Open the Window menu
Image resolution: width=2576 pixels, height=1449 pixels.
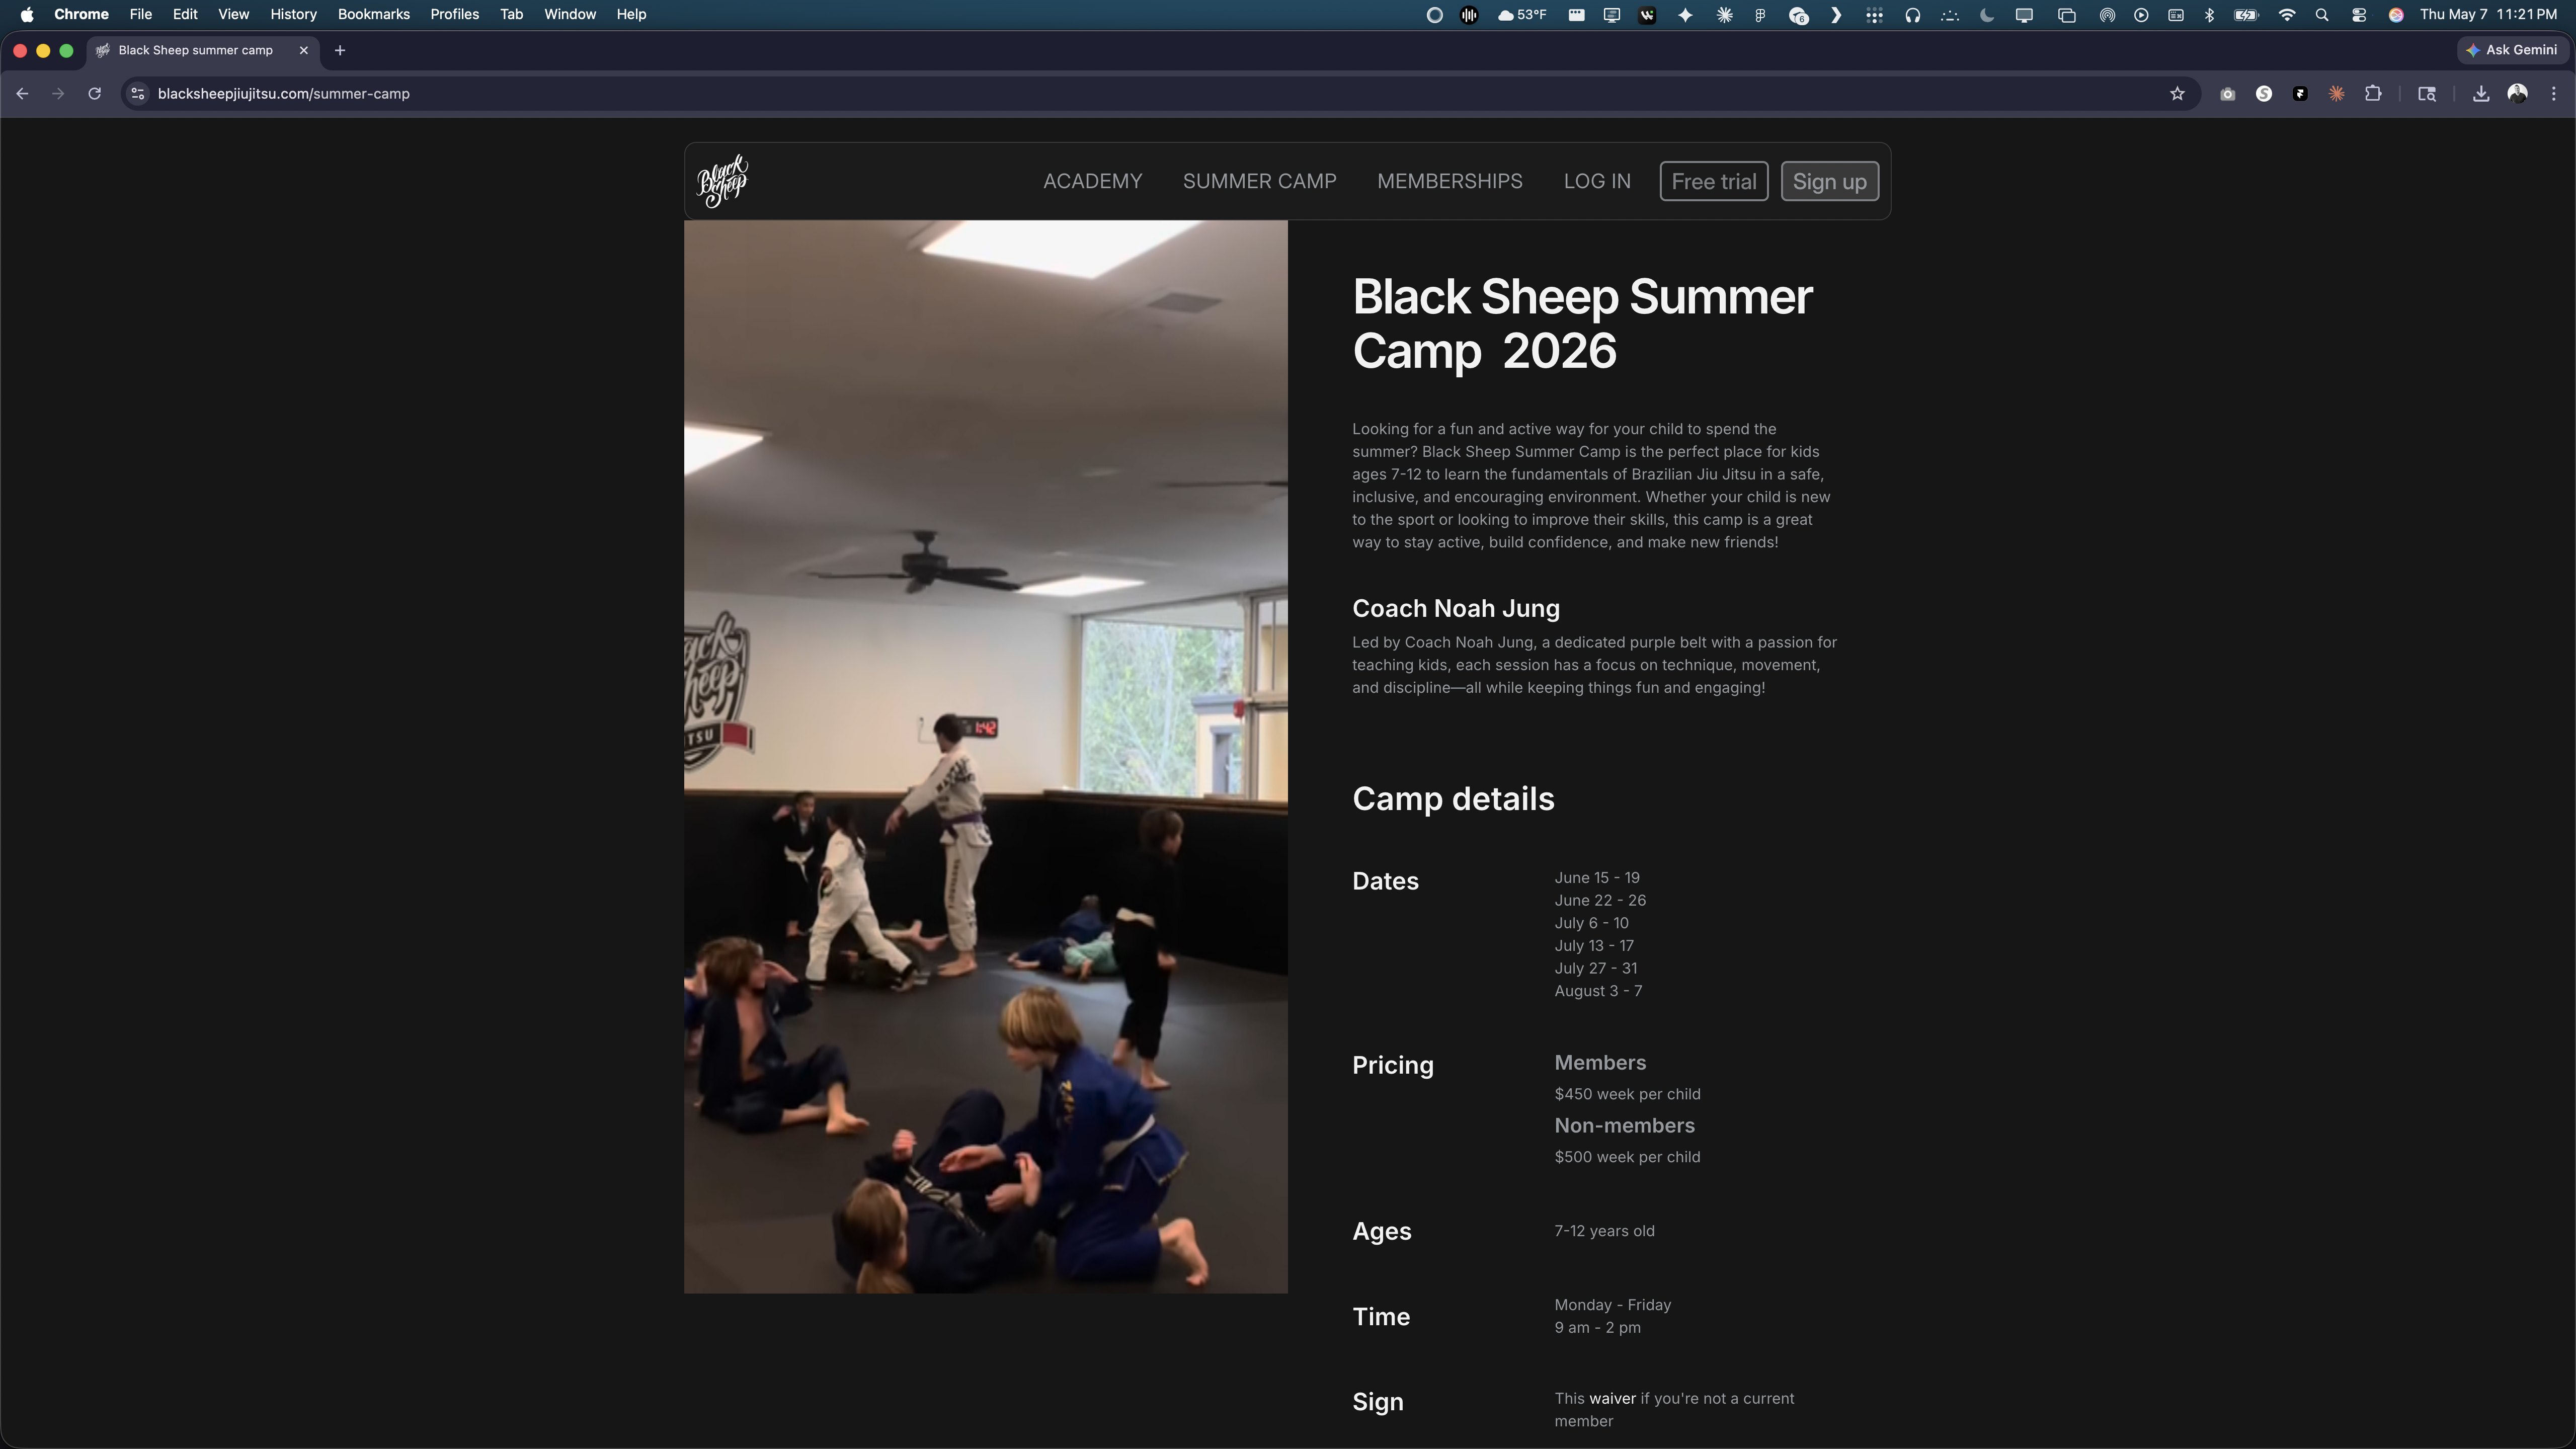[570, 14]
